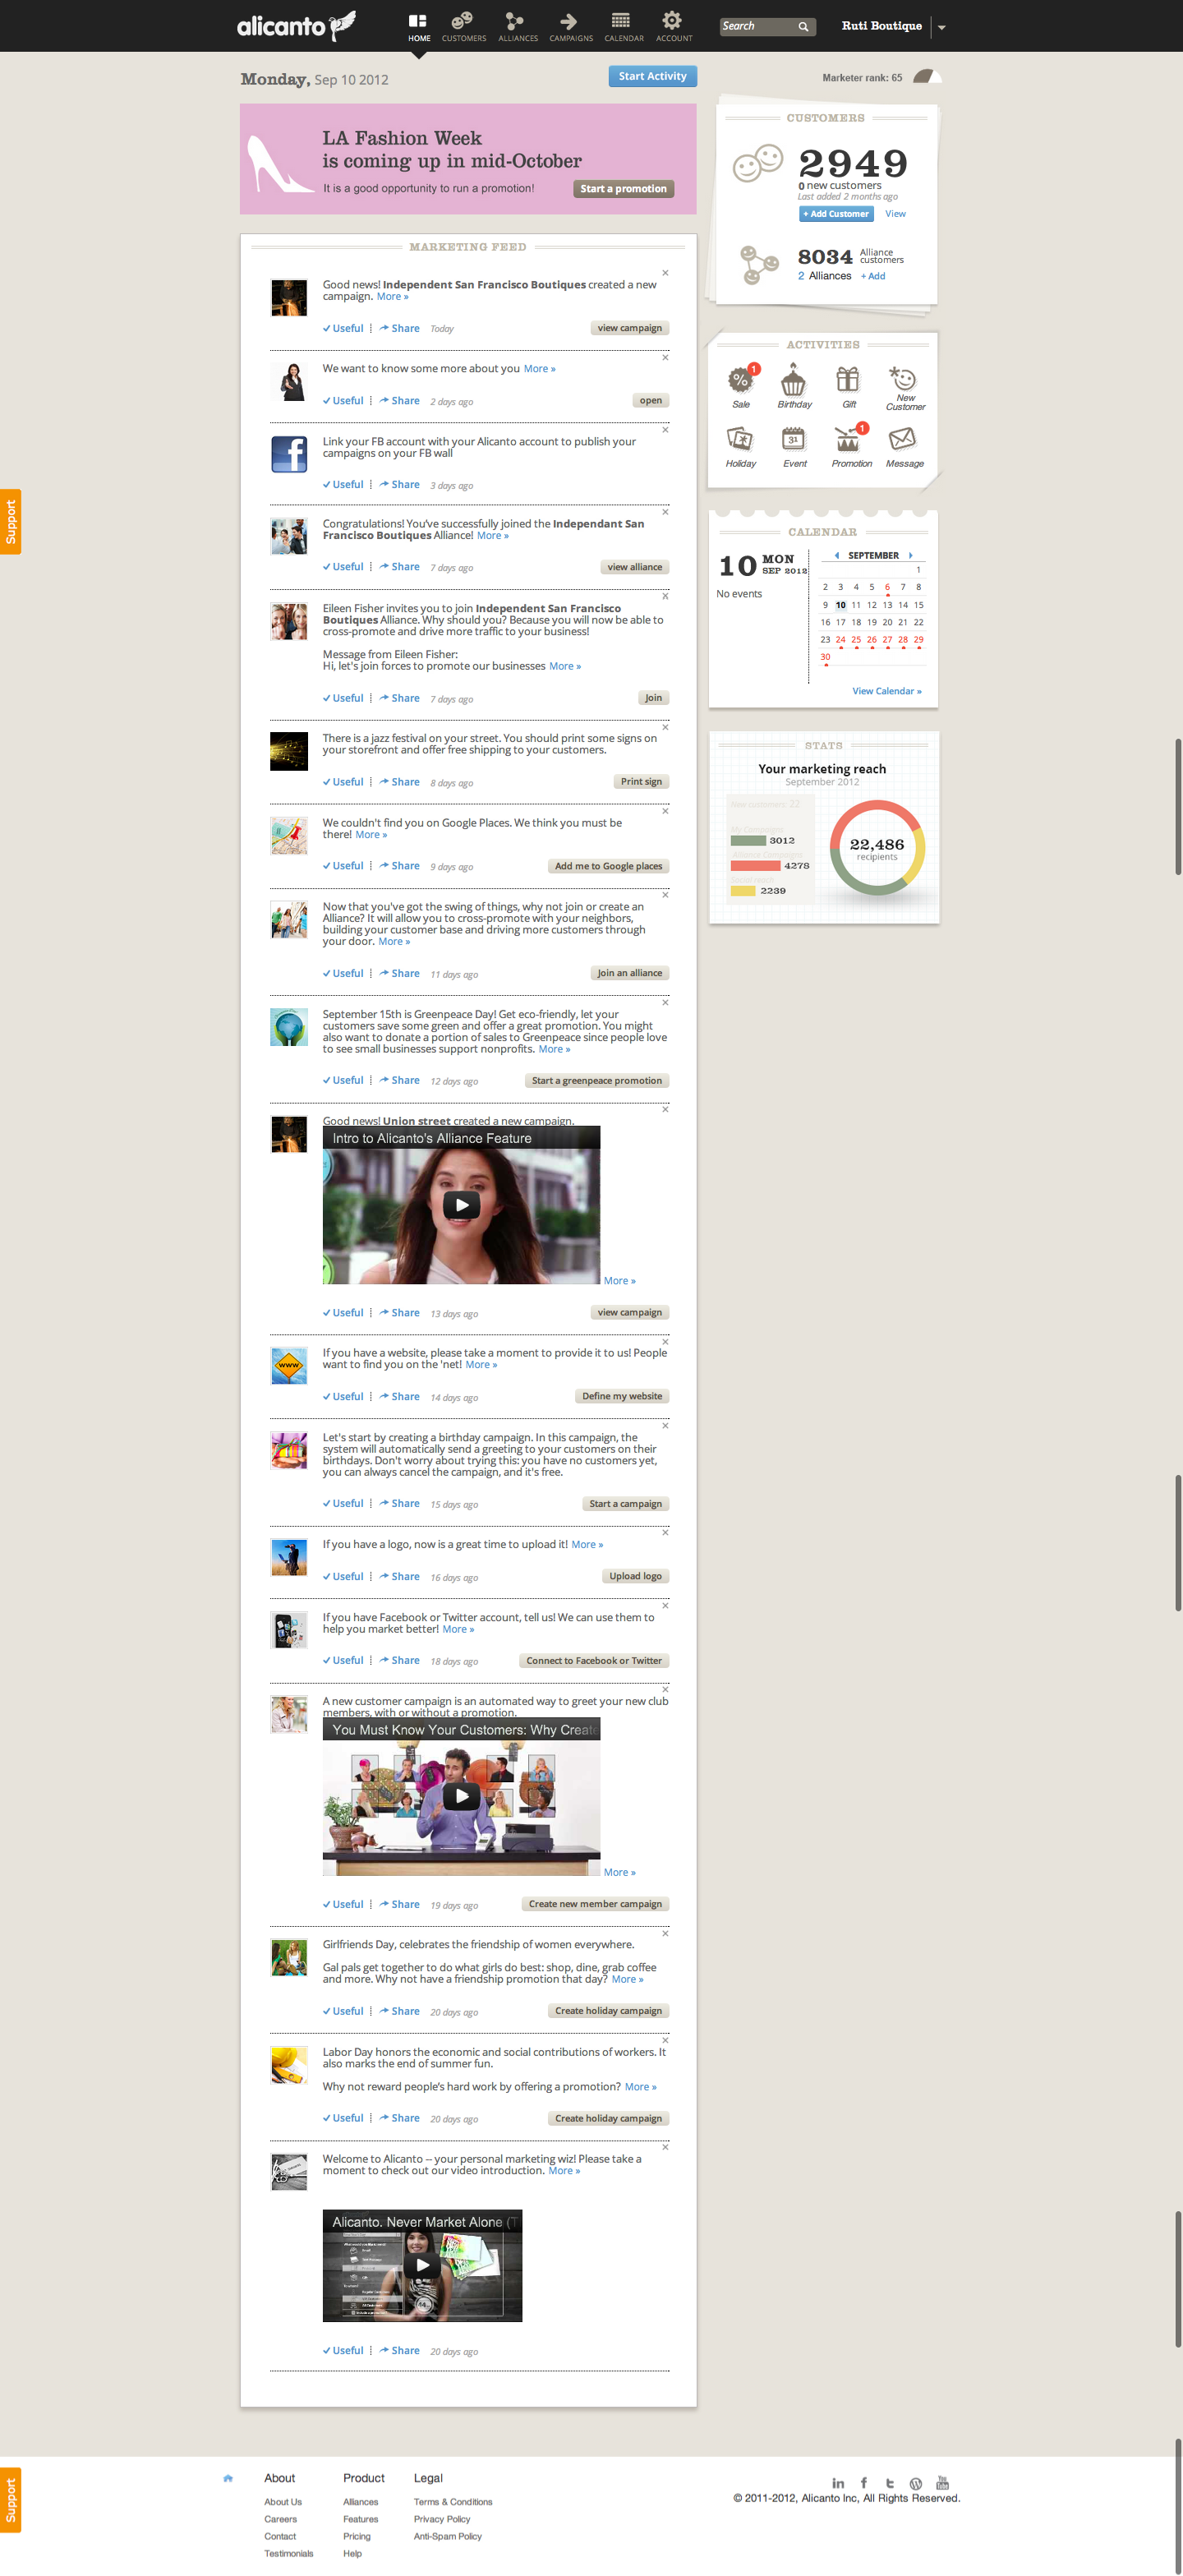Mark the Greenpeace Day post as Useful
This screenshot has width=1183, height=2576.
click(343, 1080)
